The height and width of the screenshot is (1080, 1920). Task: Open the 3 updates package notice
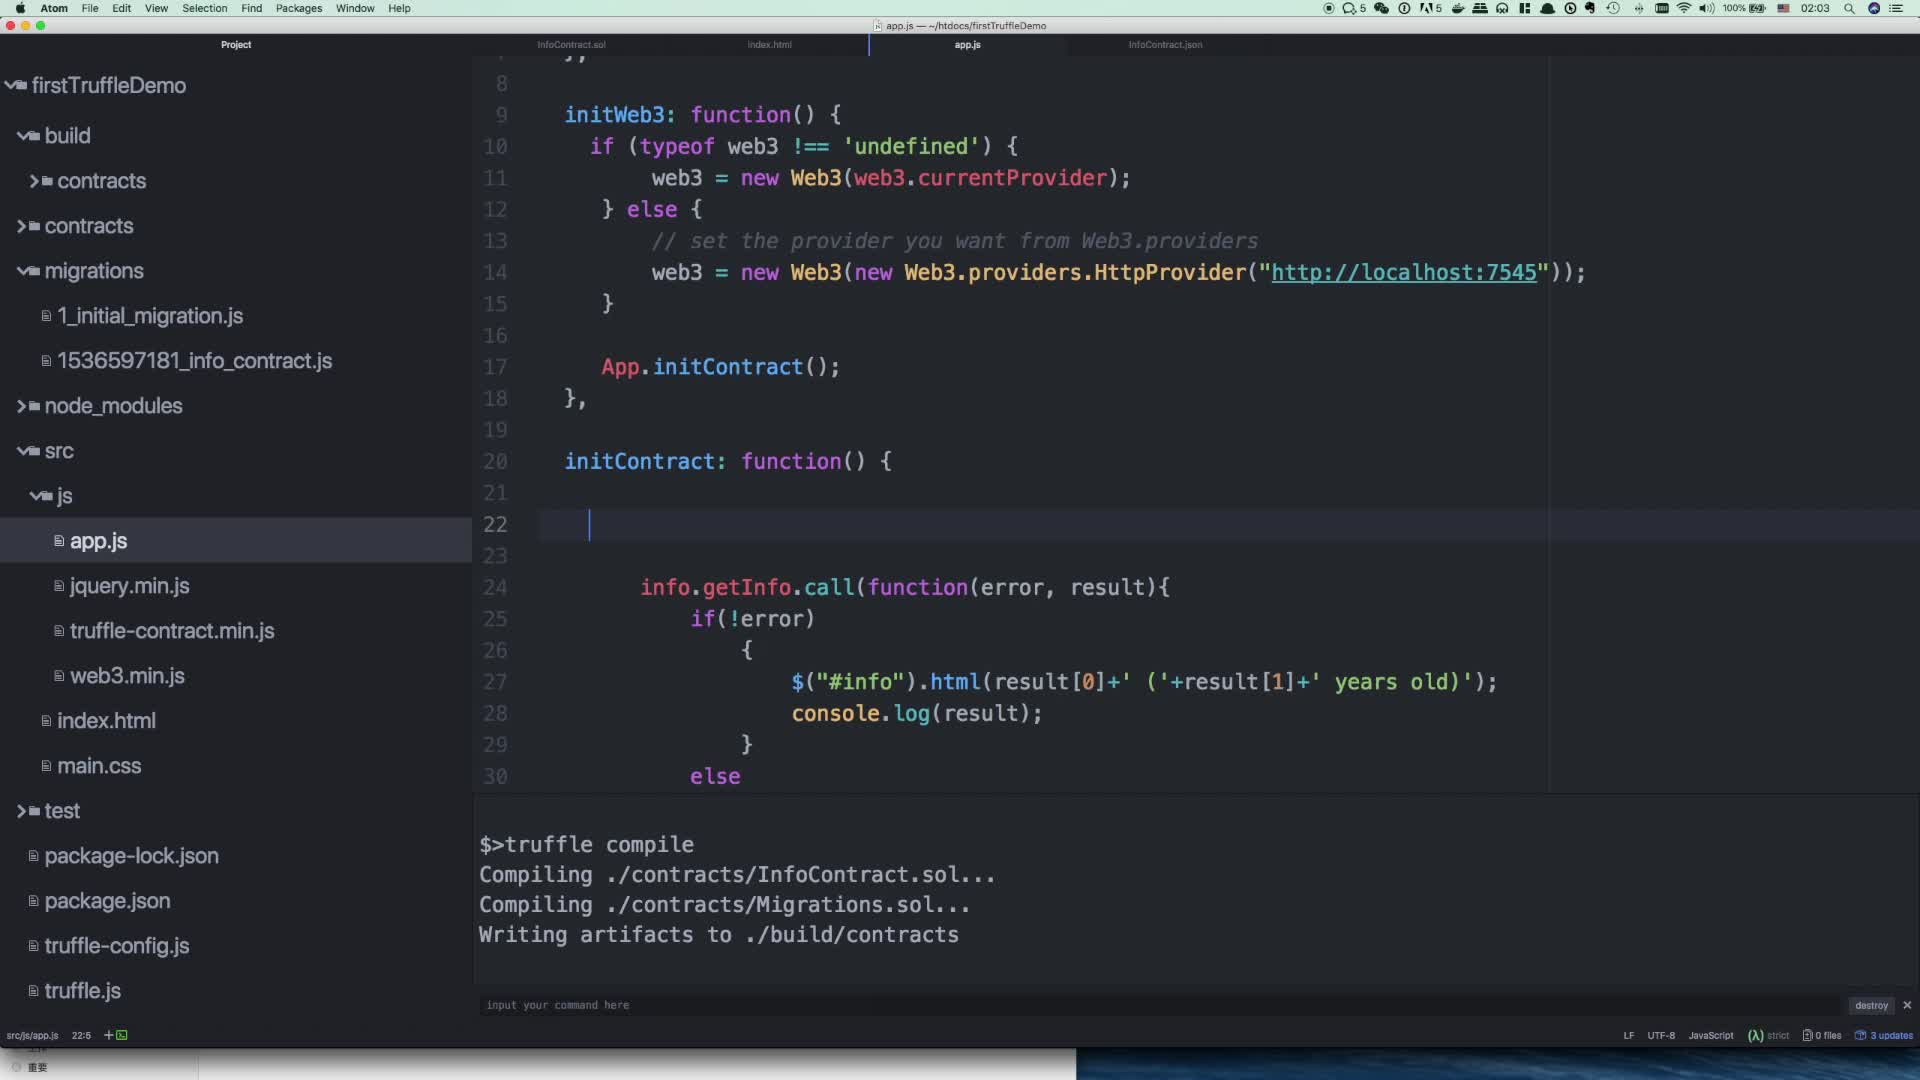[x=1884, y=1035]
